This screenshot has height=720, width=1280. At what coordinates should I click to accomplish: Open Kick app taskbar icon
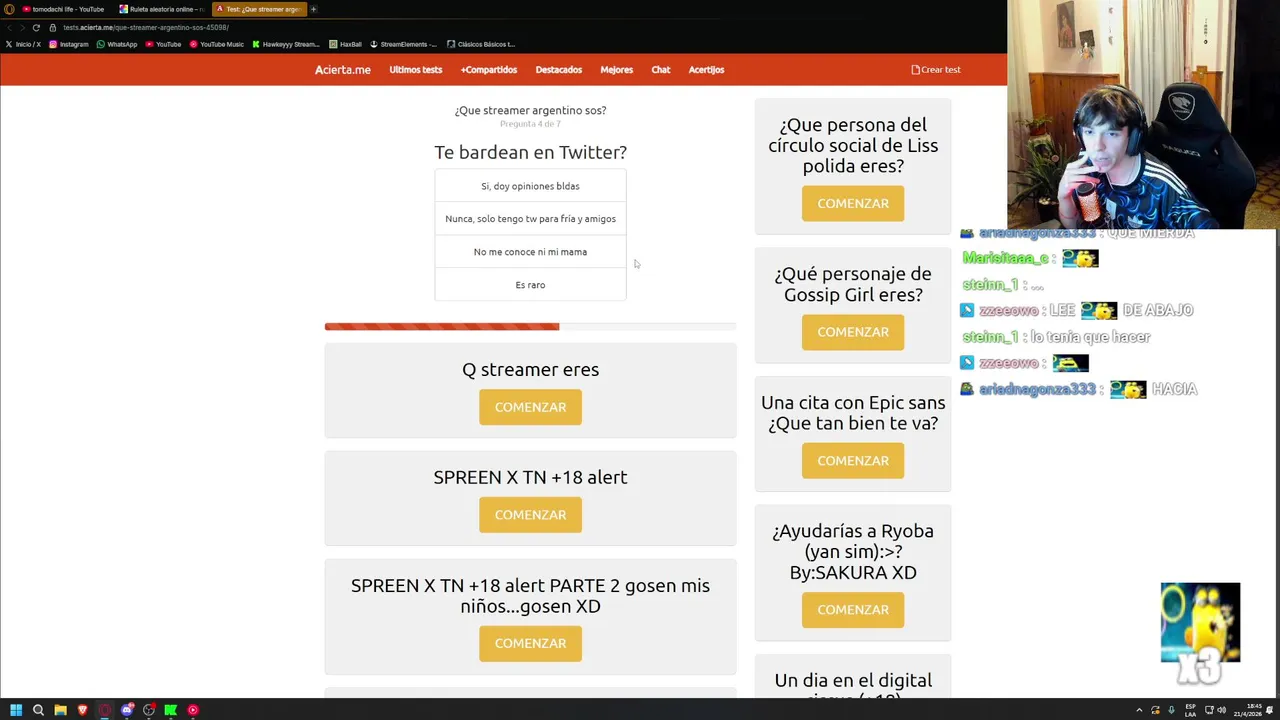pyautogui.click(x=171, y=710)
